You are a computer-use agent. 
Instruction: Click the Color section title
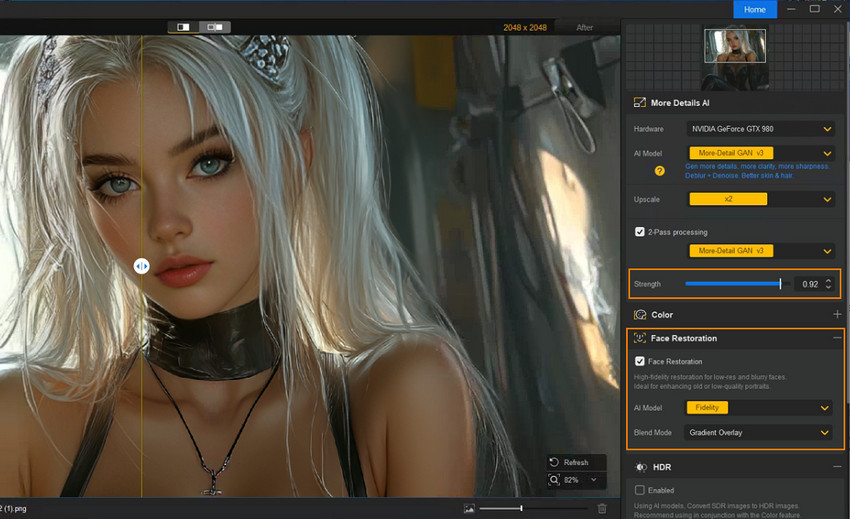[x=662, y=315]
